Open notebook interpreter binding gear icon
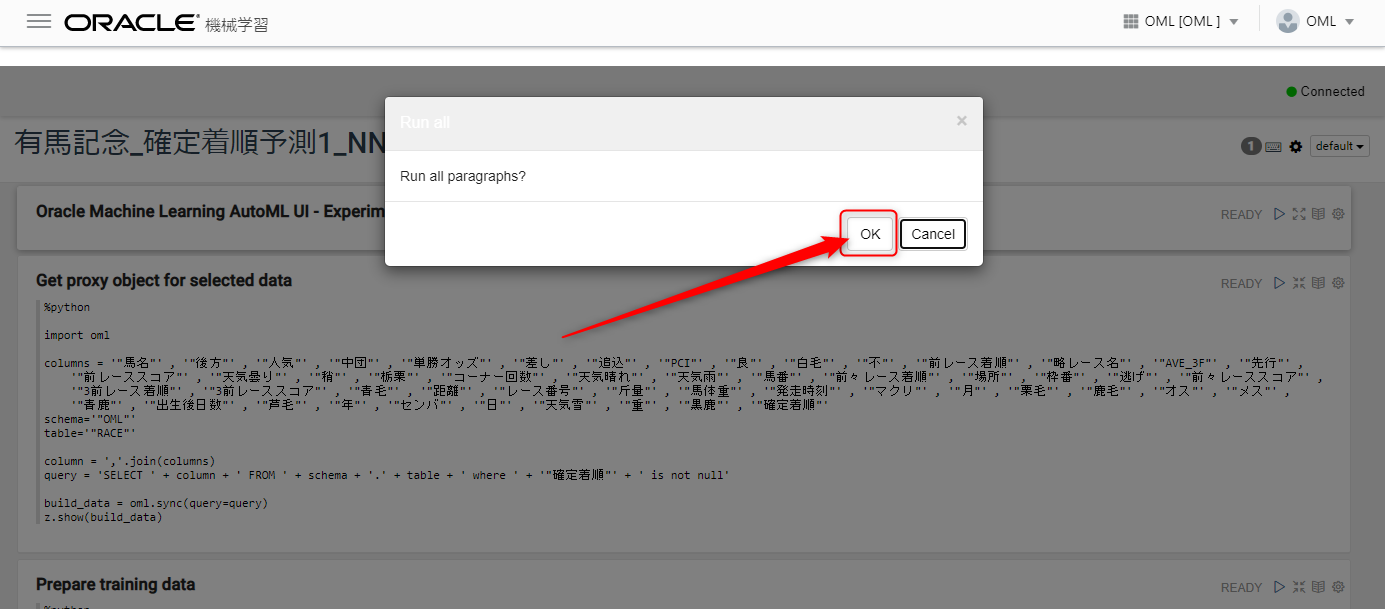Screen dimensions: 1385x609 [x=1296, y=147]
